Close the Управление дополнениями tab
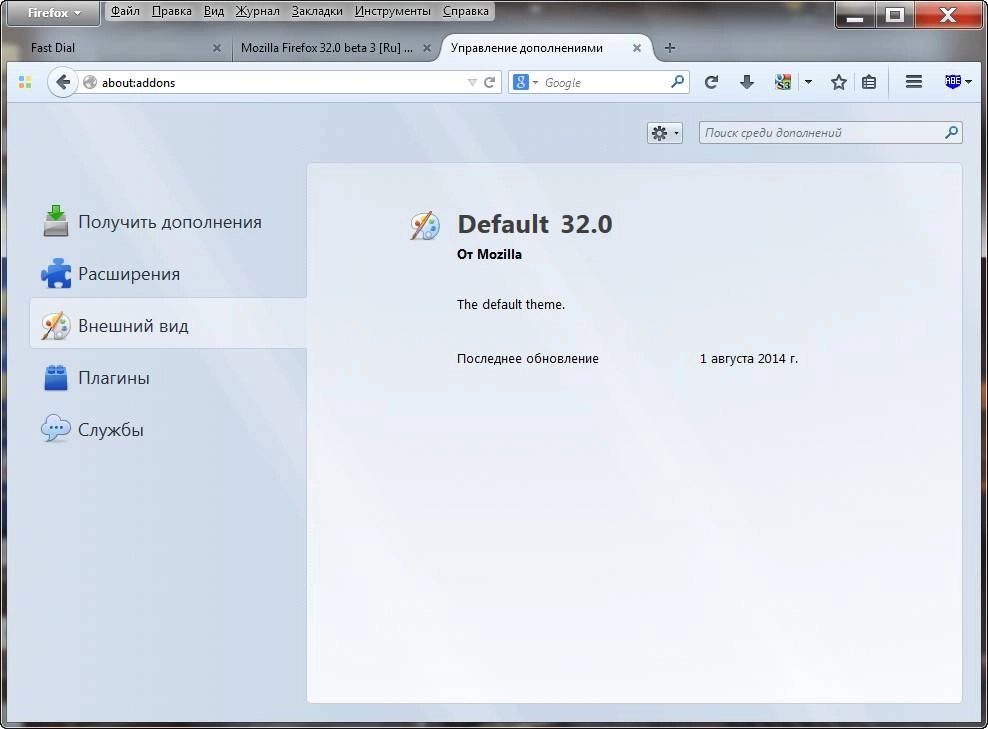The width and height of the screenshot is (988, 729). coord(636,48)
